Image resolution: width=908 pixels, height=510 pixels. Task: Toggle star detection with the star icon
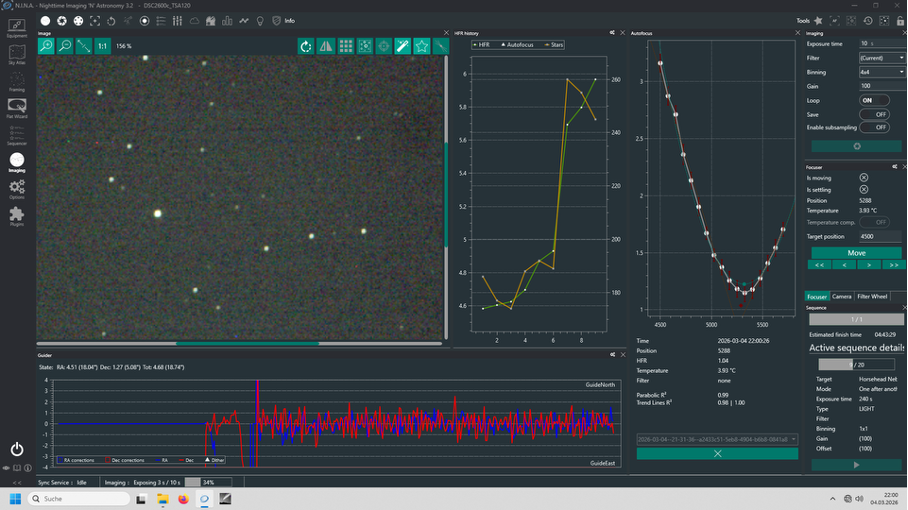[x=422, y=46]
